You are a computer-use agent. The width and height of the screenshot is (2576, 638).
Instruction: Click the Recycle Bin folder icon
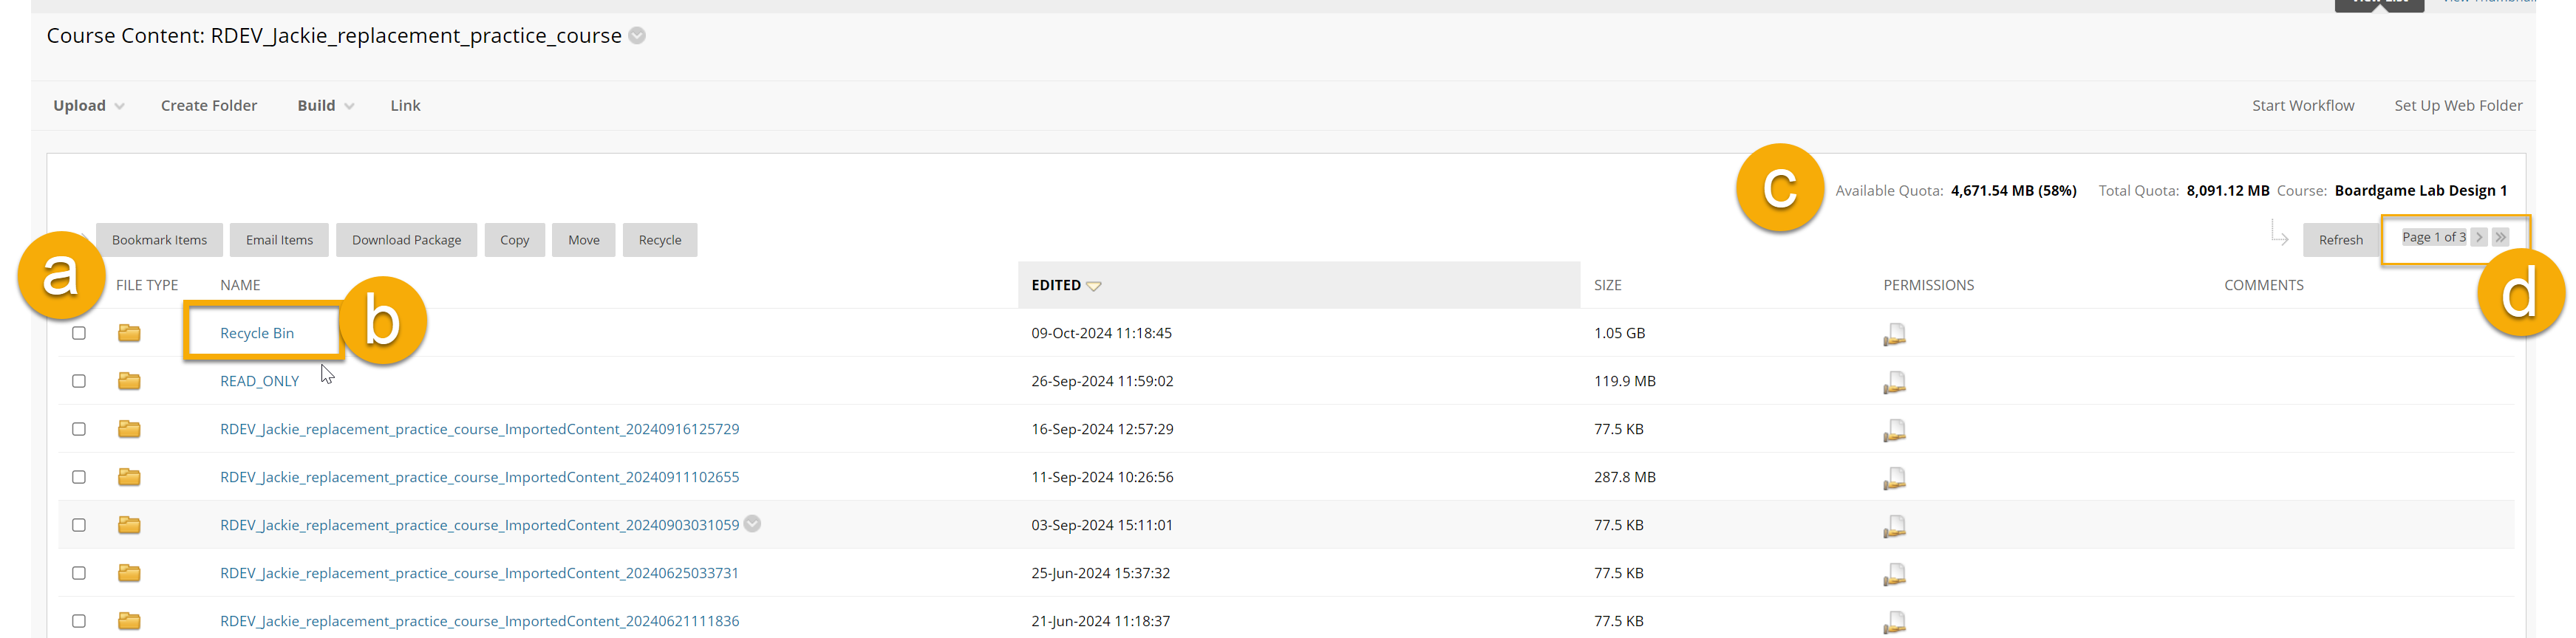point(129,333)
